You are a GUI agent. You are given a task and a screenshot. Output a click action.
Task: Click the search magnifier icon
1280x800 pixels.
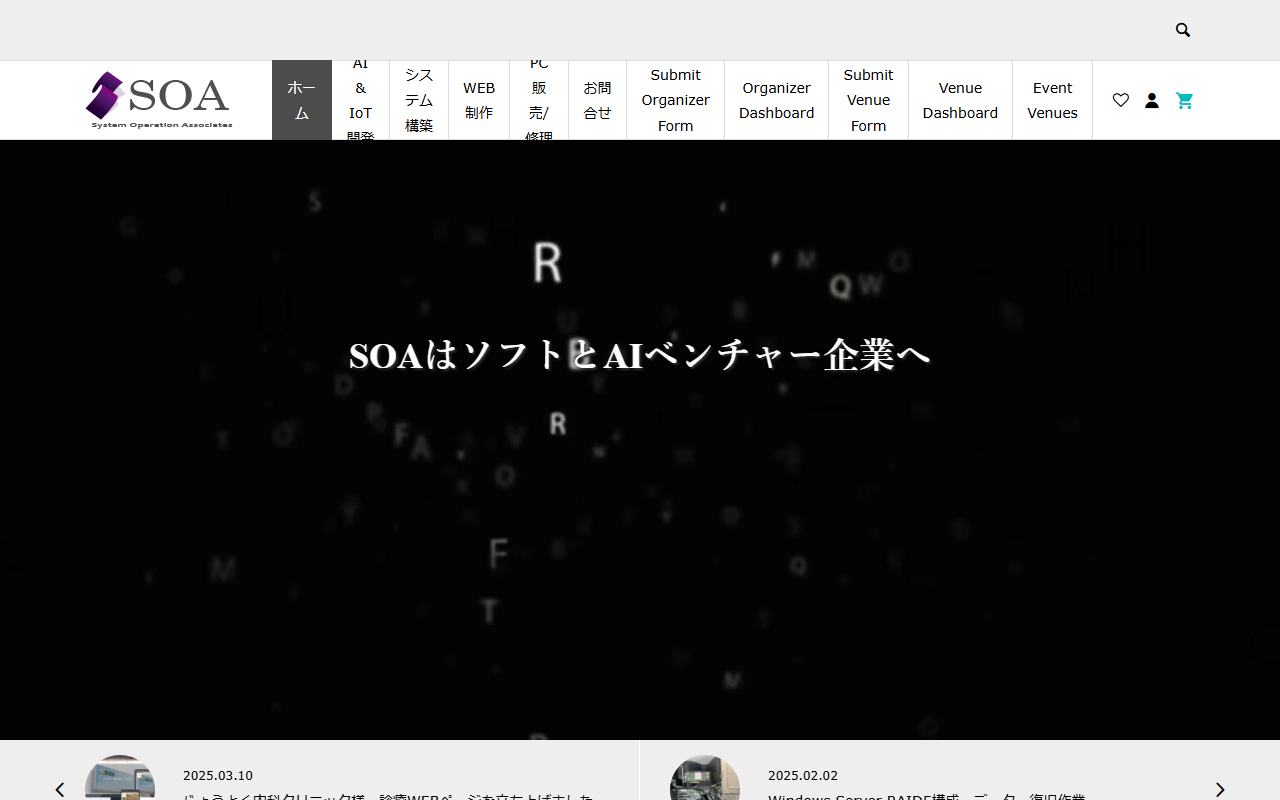[1183, 30]
